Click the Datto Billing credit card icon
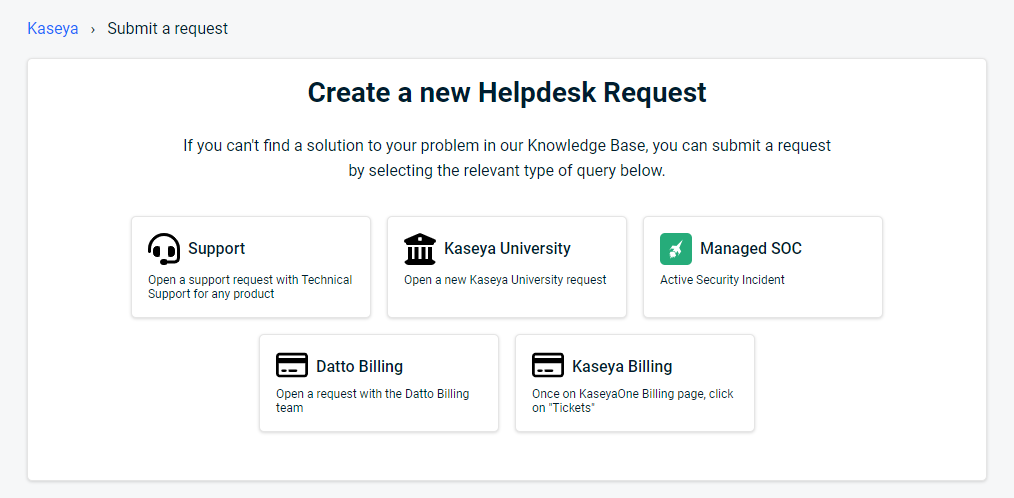Viewport: 1014px width, 498px height. (292, 365)
